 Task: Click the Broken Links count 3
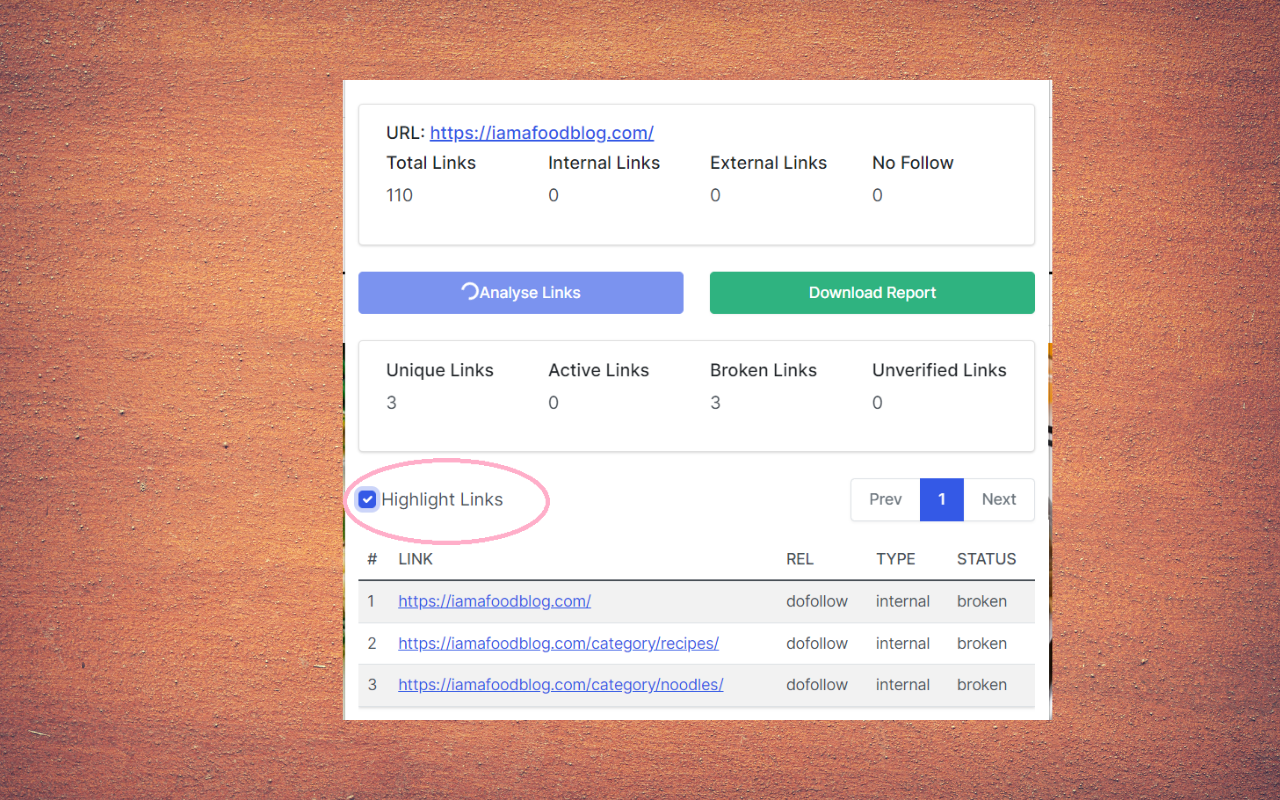click(x=715, y=402)
